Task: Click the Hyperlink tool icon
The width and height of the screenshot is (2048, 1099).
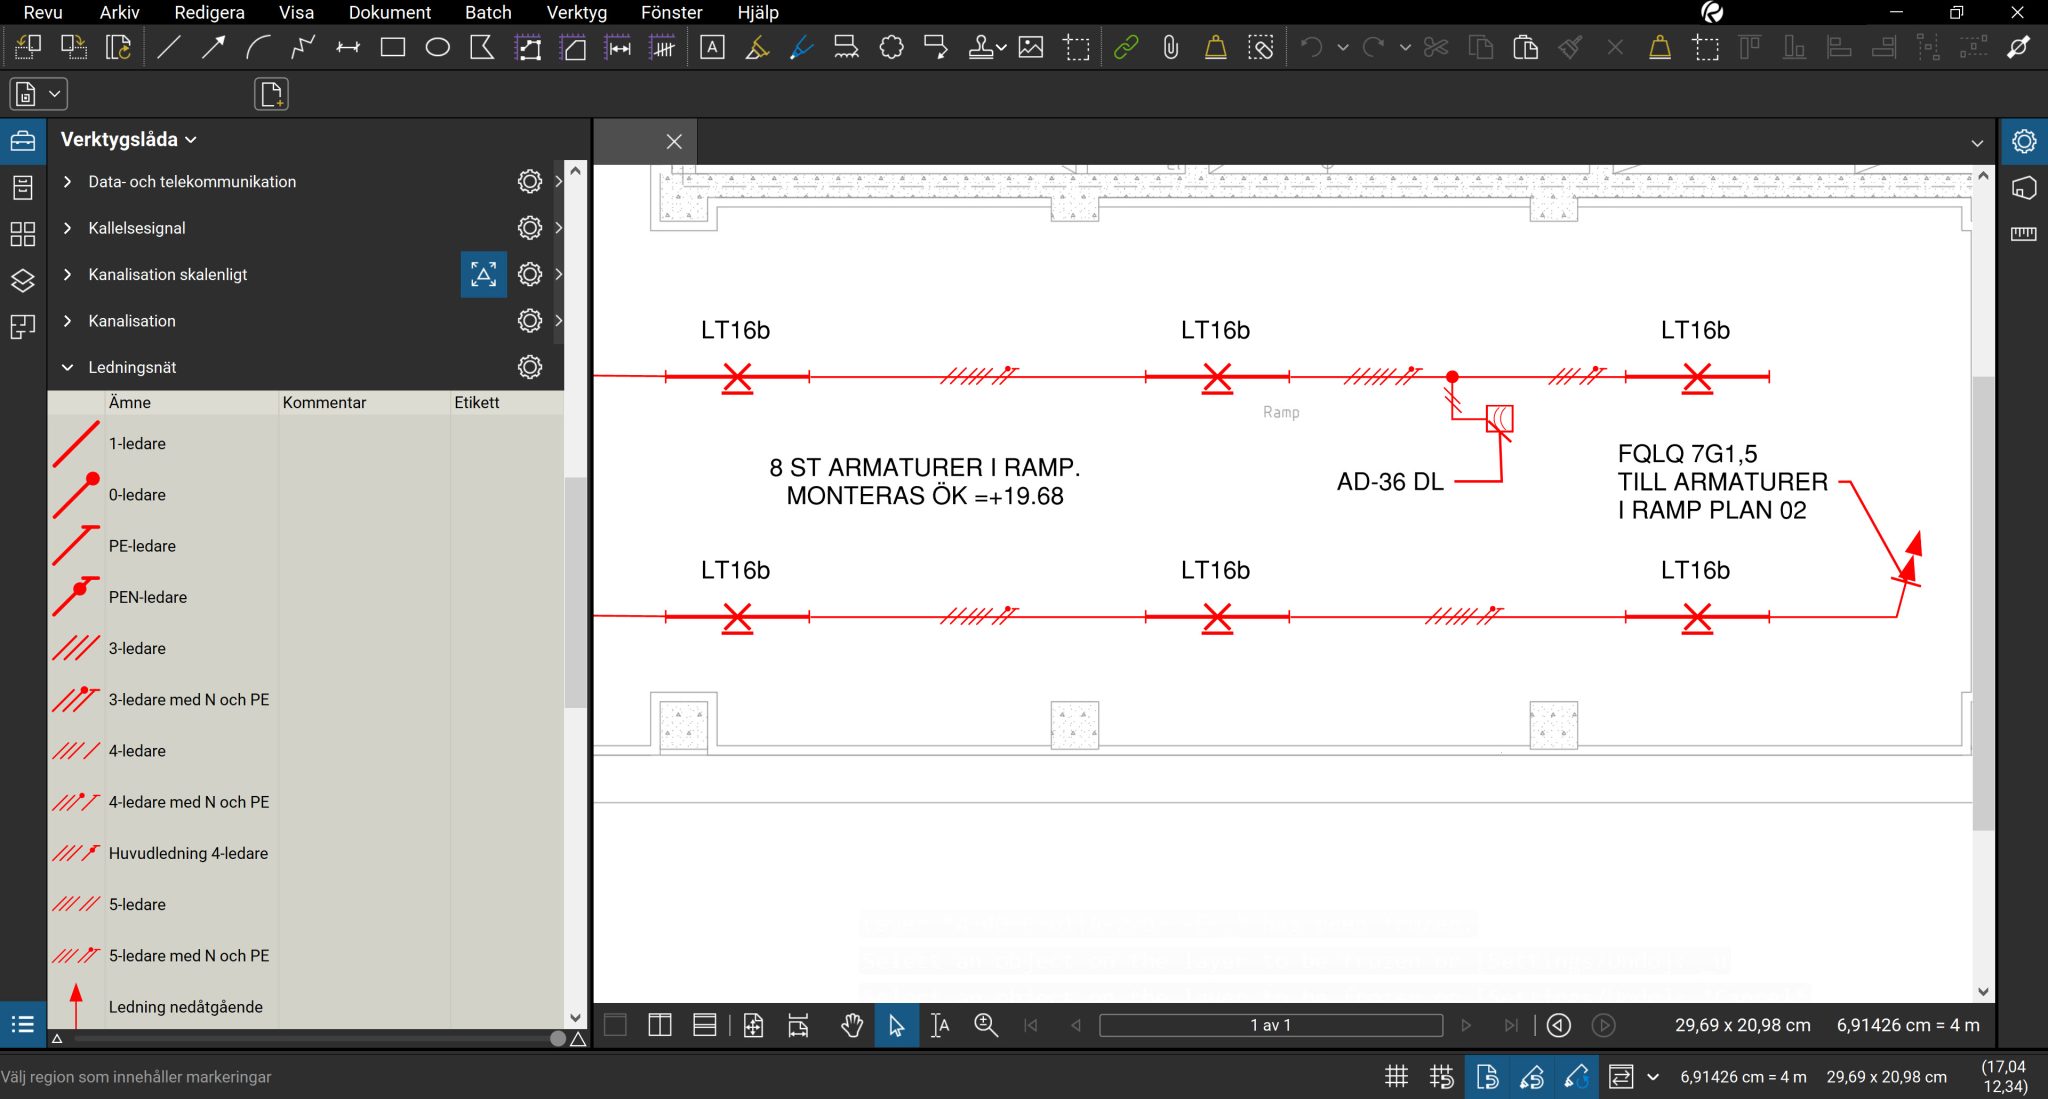Action: (x=1126, y=47)
